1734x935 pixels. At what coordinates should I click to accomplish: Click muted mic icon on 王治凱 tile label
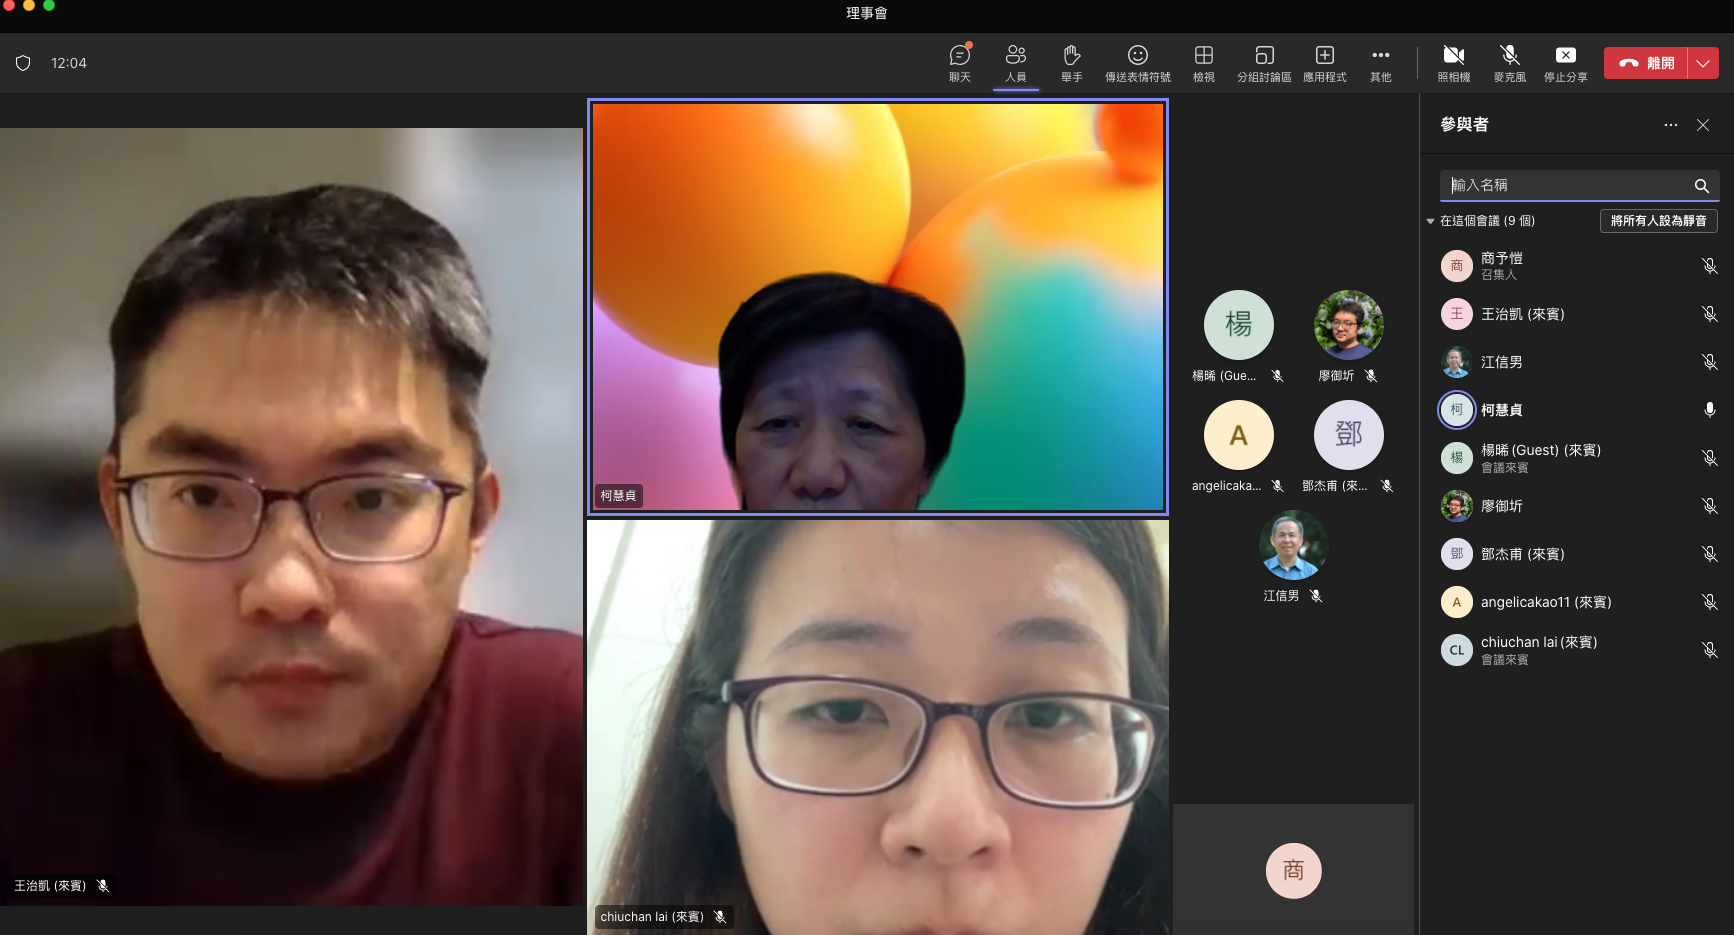click(x=103, y=886)
